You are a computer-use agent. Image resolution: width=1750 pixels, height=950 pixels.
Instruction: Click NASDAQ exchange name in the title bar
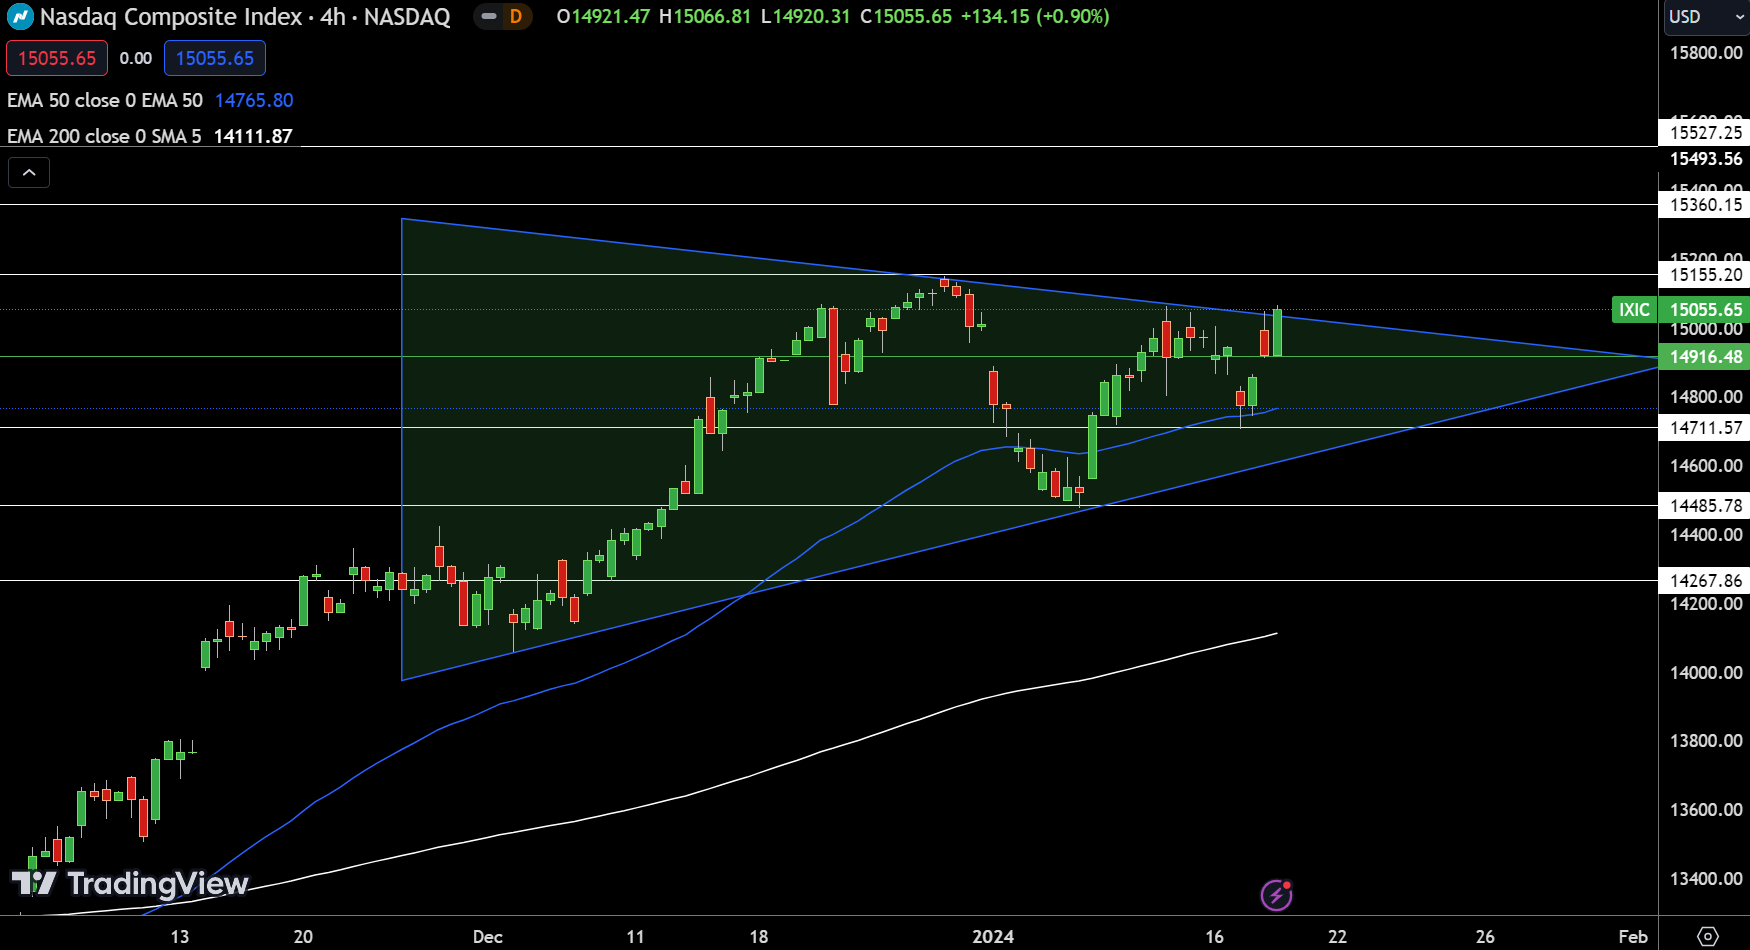click(x=409, y=17)
